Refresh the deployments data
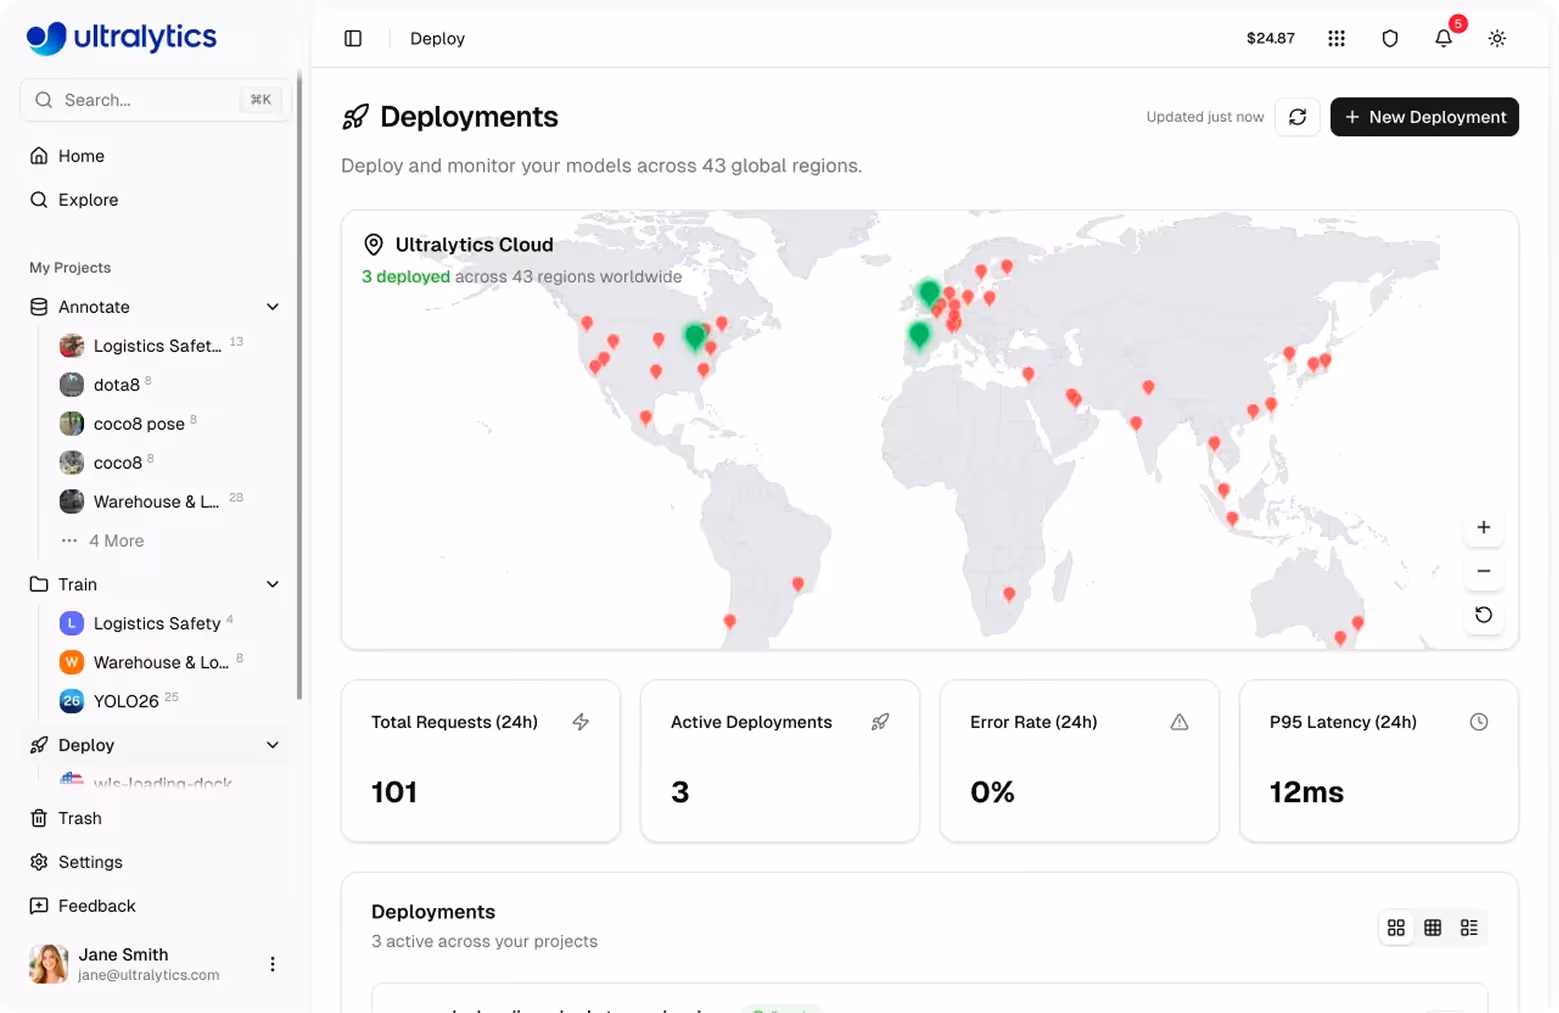This screenshot has width=1559, height=1013. (1297, 117)
